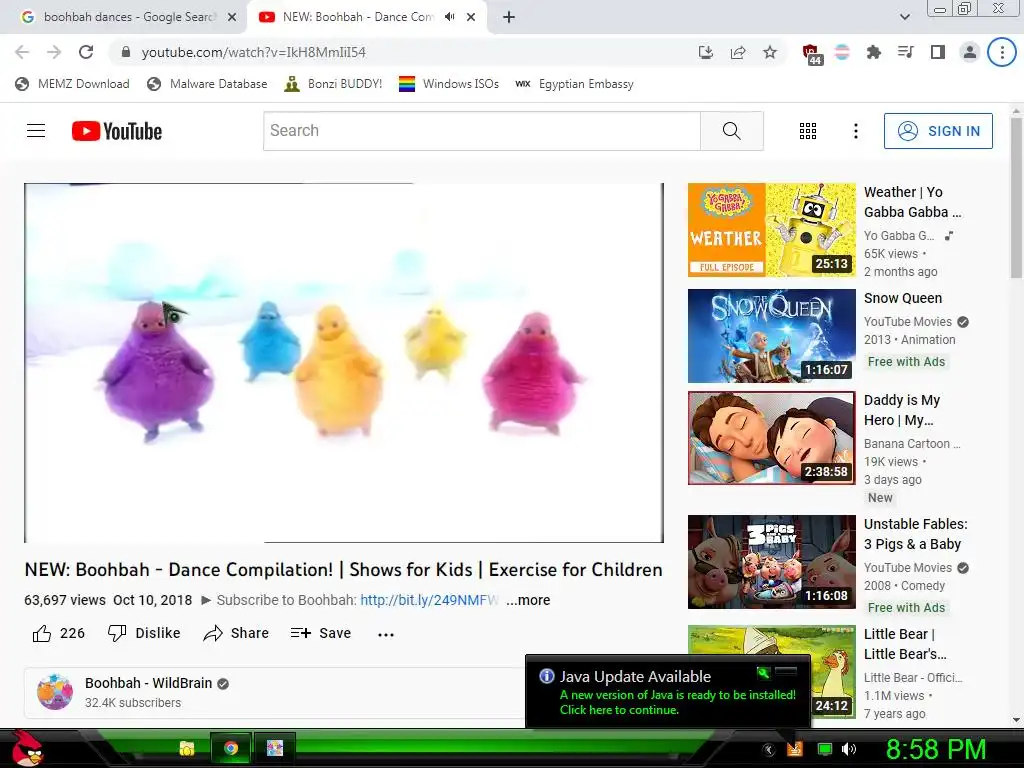
Task: Open Unstable Fables 3 Pigs thumbnail
Action: (772, 562)
